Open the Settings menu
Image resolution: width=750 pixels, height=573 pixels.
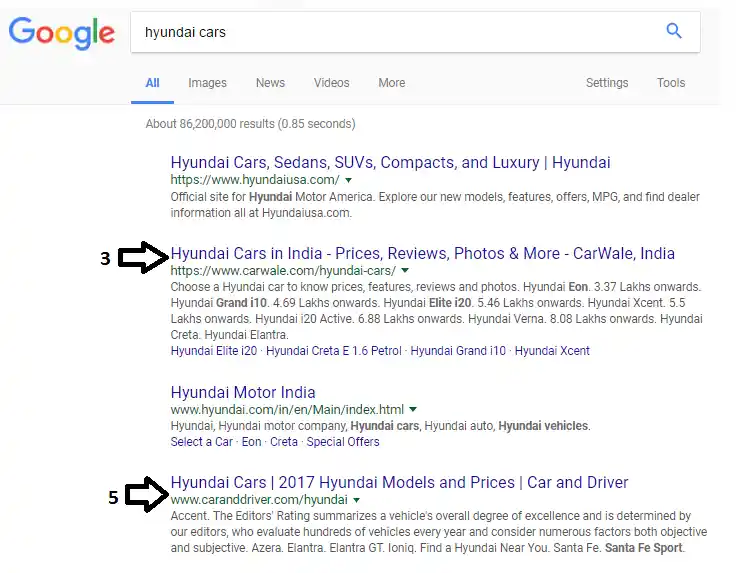coord(607,83)
